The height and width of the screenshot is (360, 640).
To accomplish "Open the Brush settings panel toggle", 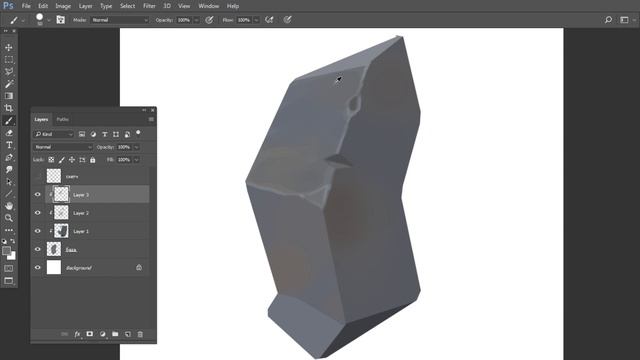I will click(x=60, y=20).
